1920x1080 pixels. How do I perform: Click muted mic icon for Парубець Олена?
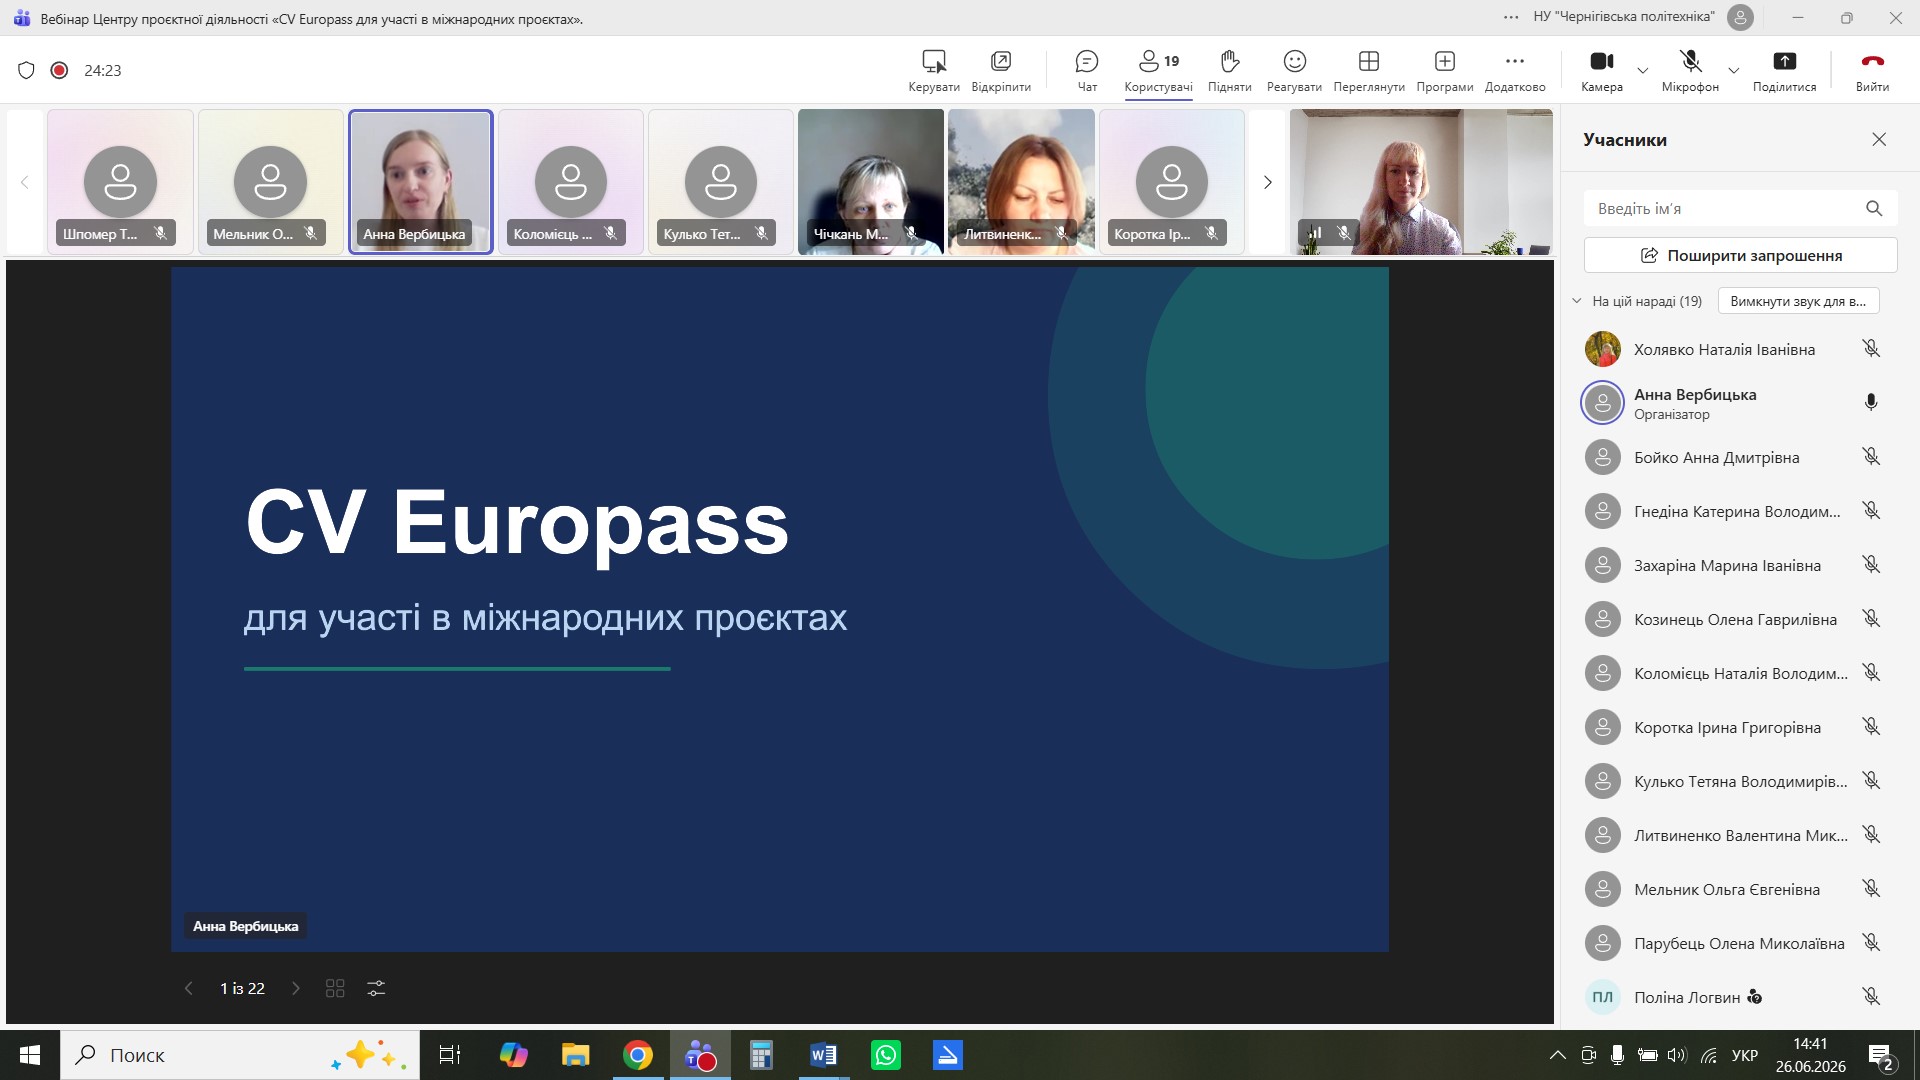click(x=1871, y=943)
